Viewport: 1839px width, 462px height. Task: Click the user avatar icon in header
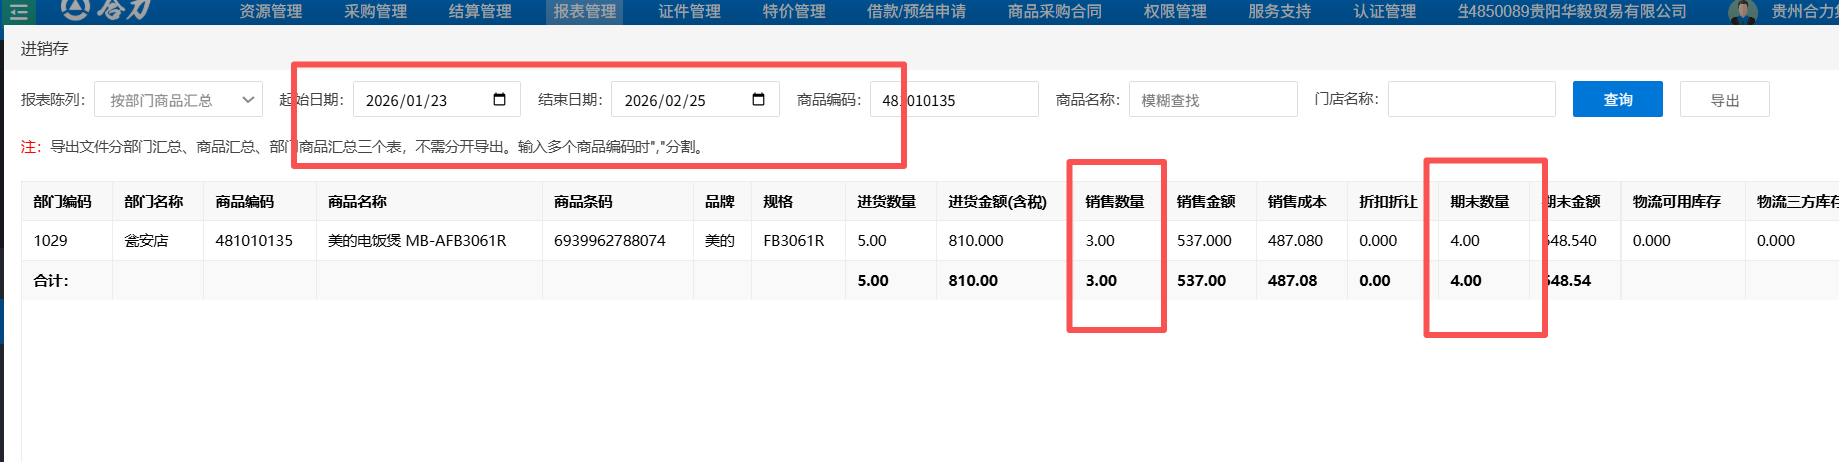[1742, 12]
